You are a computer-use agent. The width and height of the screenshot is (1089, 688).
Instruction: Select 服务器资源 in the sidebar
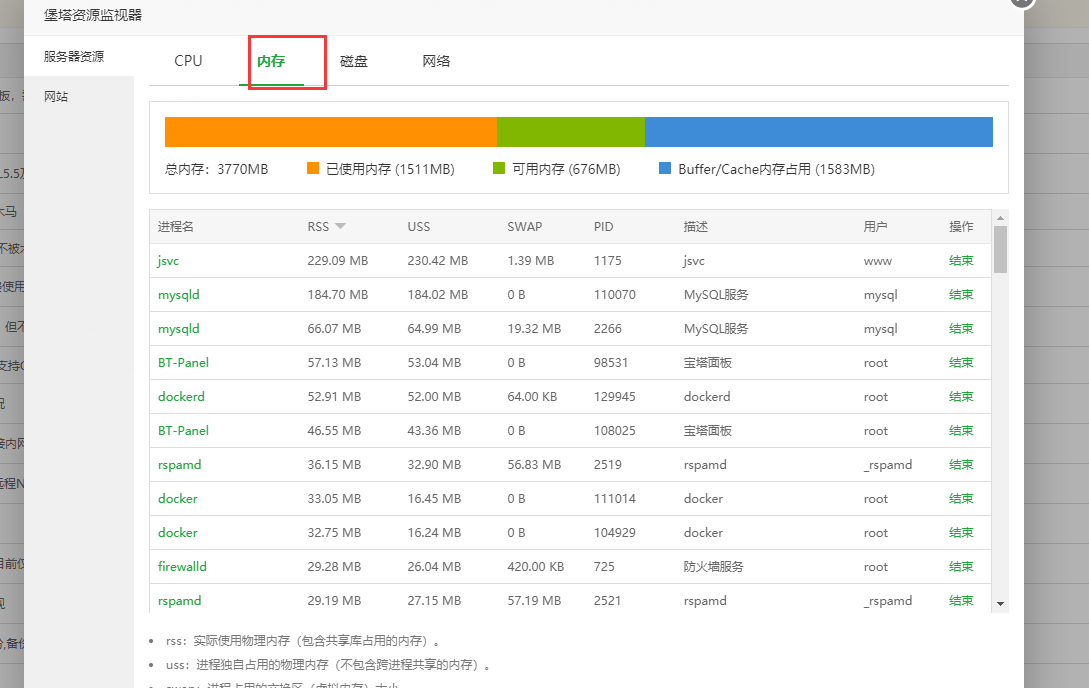tap(74, 56)
